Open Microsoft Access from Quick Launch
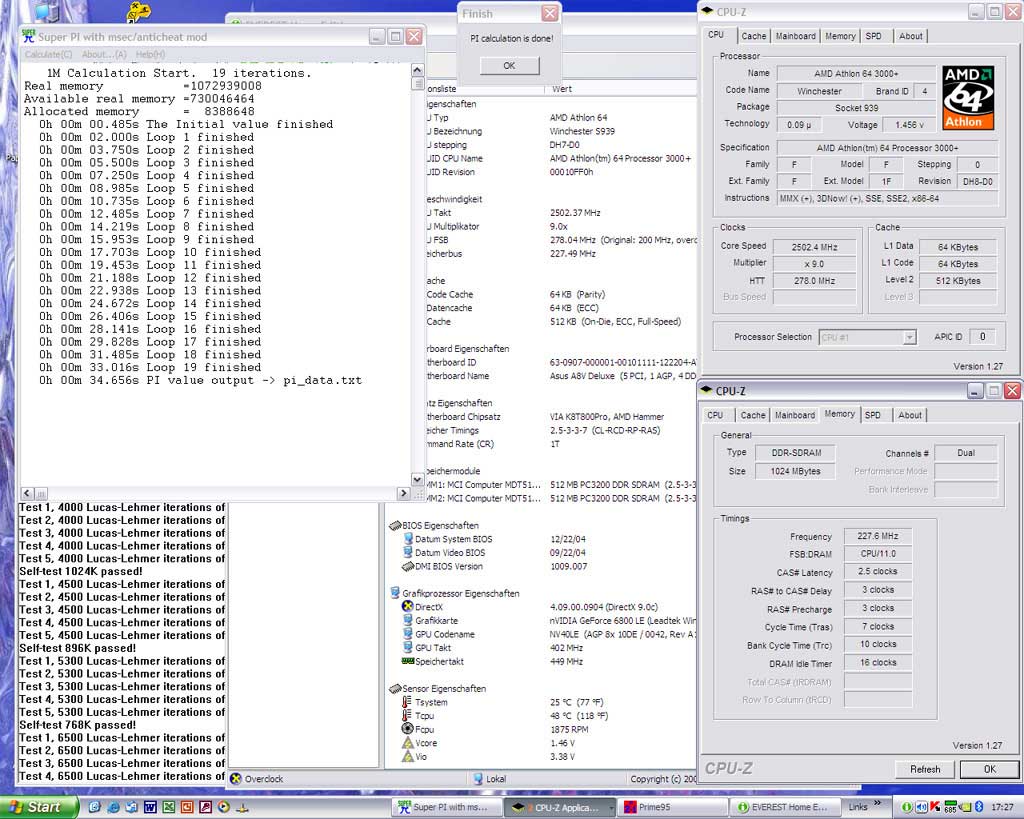Screen dimensions: 1024x819 click(205, 807)
